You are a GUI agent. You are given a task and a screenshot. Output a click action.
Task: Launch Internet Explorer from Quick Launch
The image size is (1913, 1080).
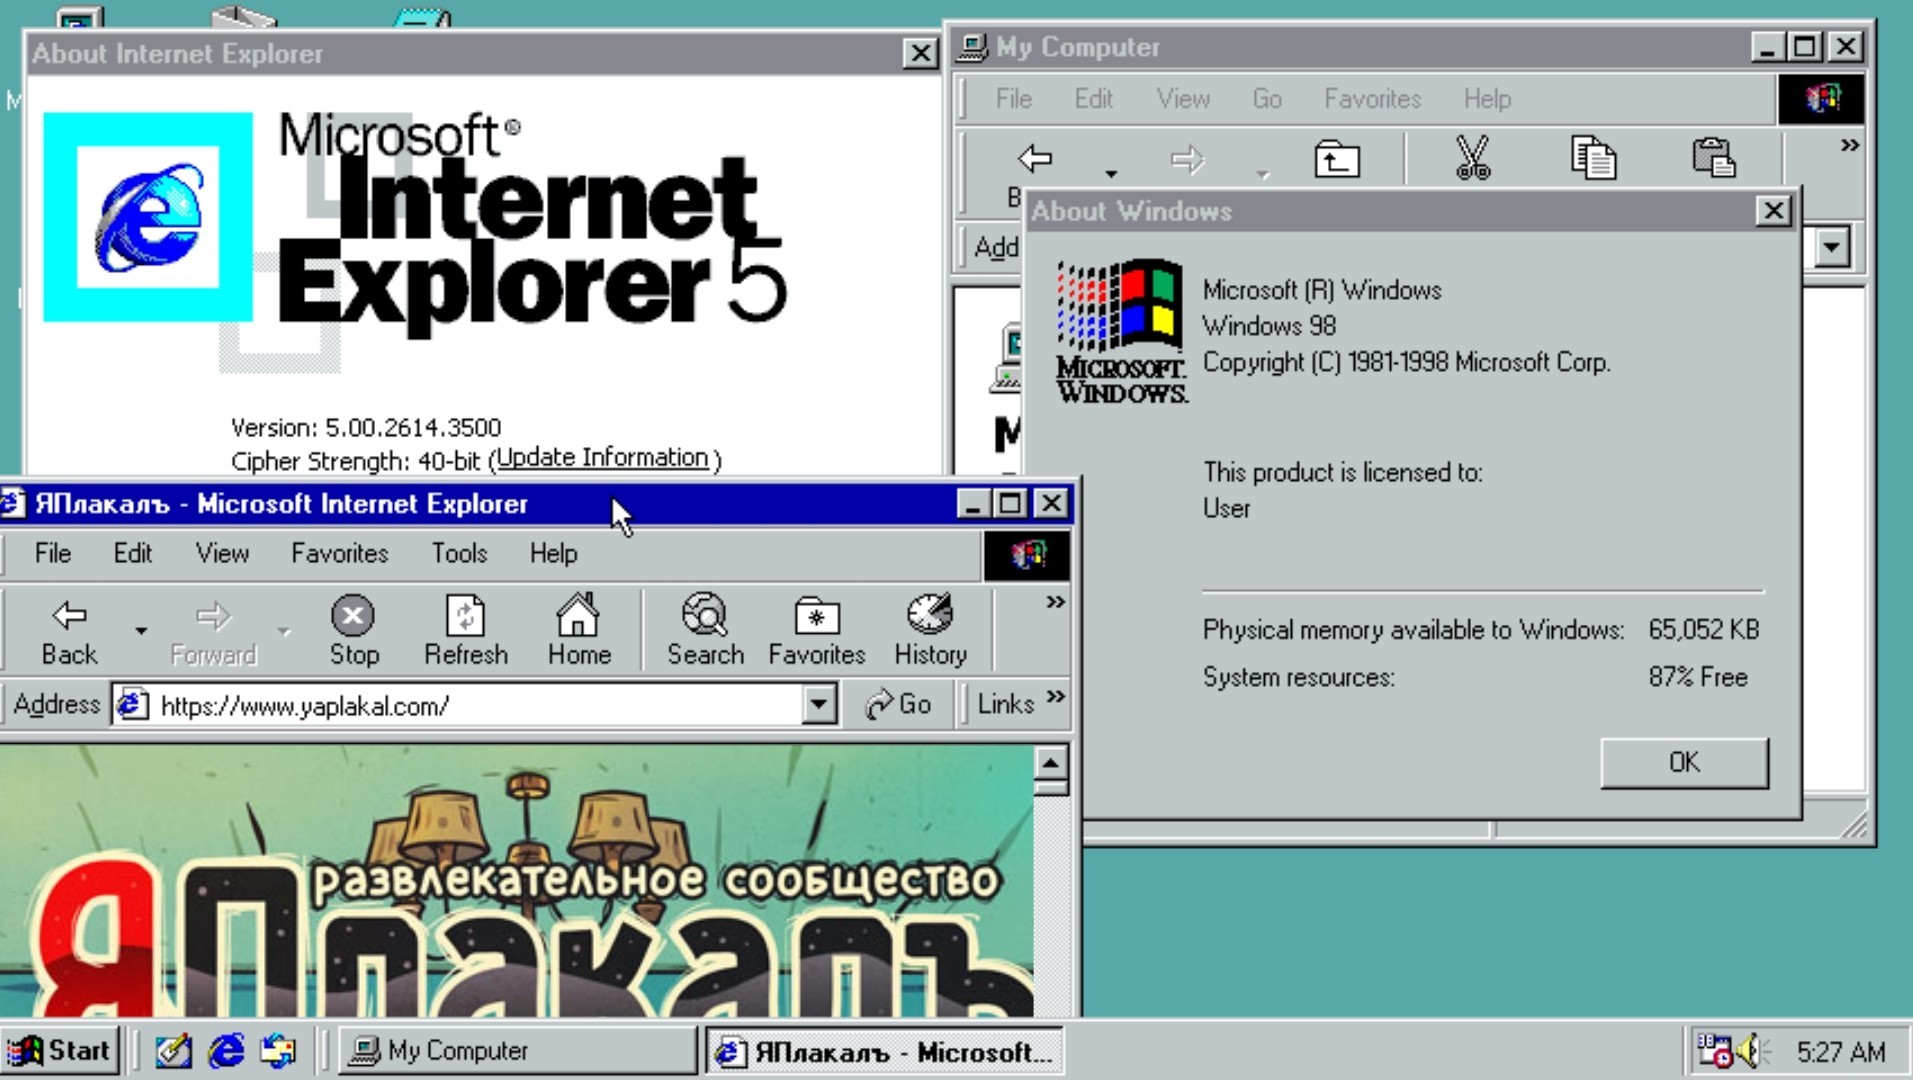(226, 1051)
